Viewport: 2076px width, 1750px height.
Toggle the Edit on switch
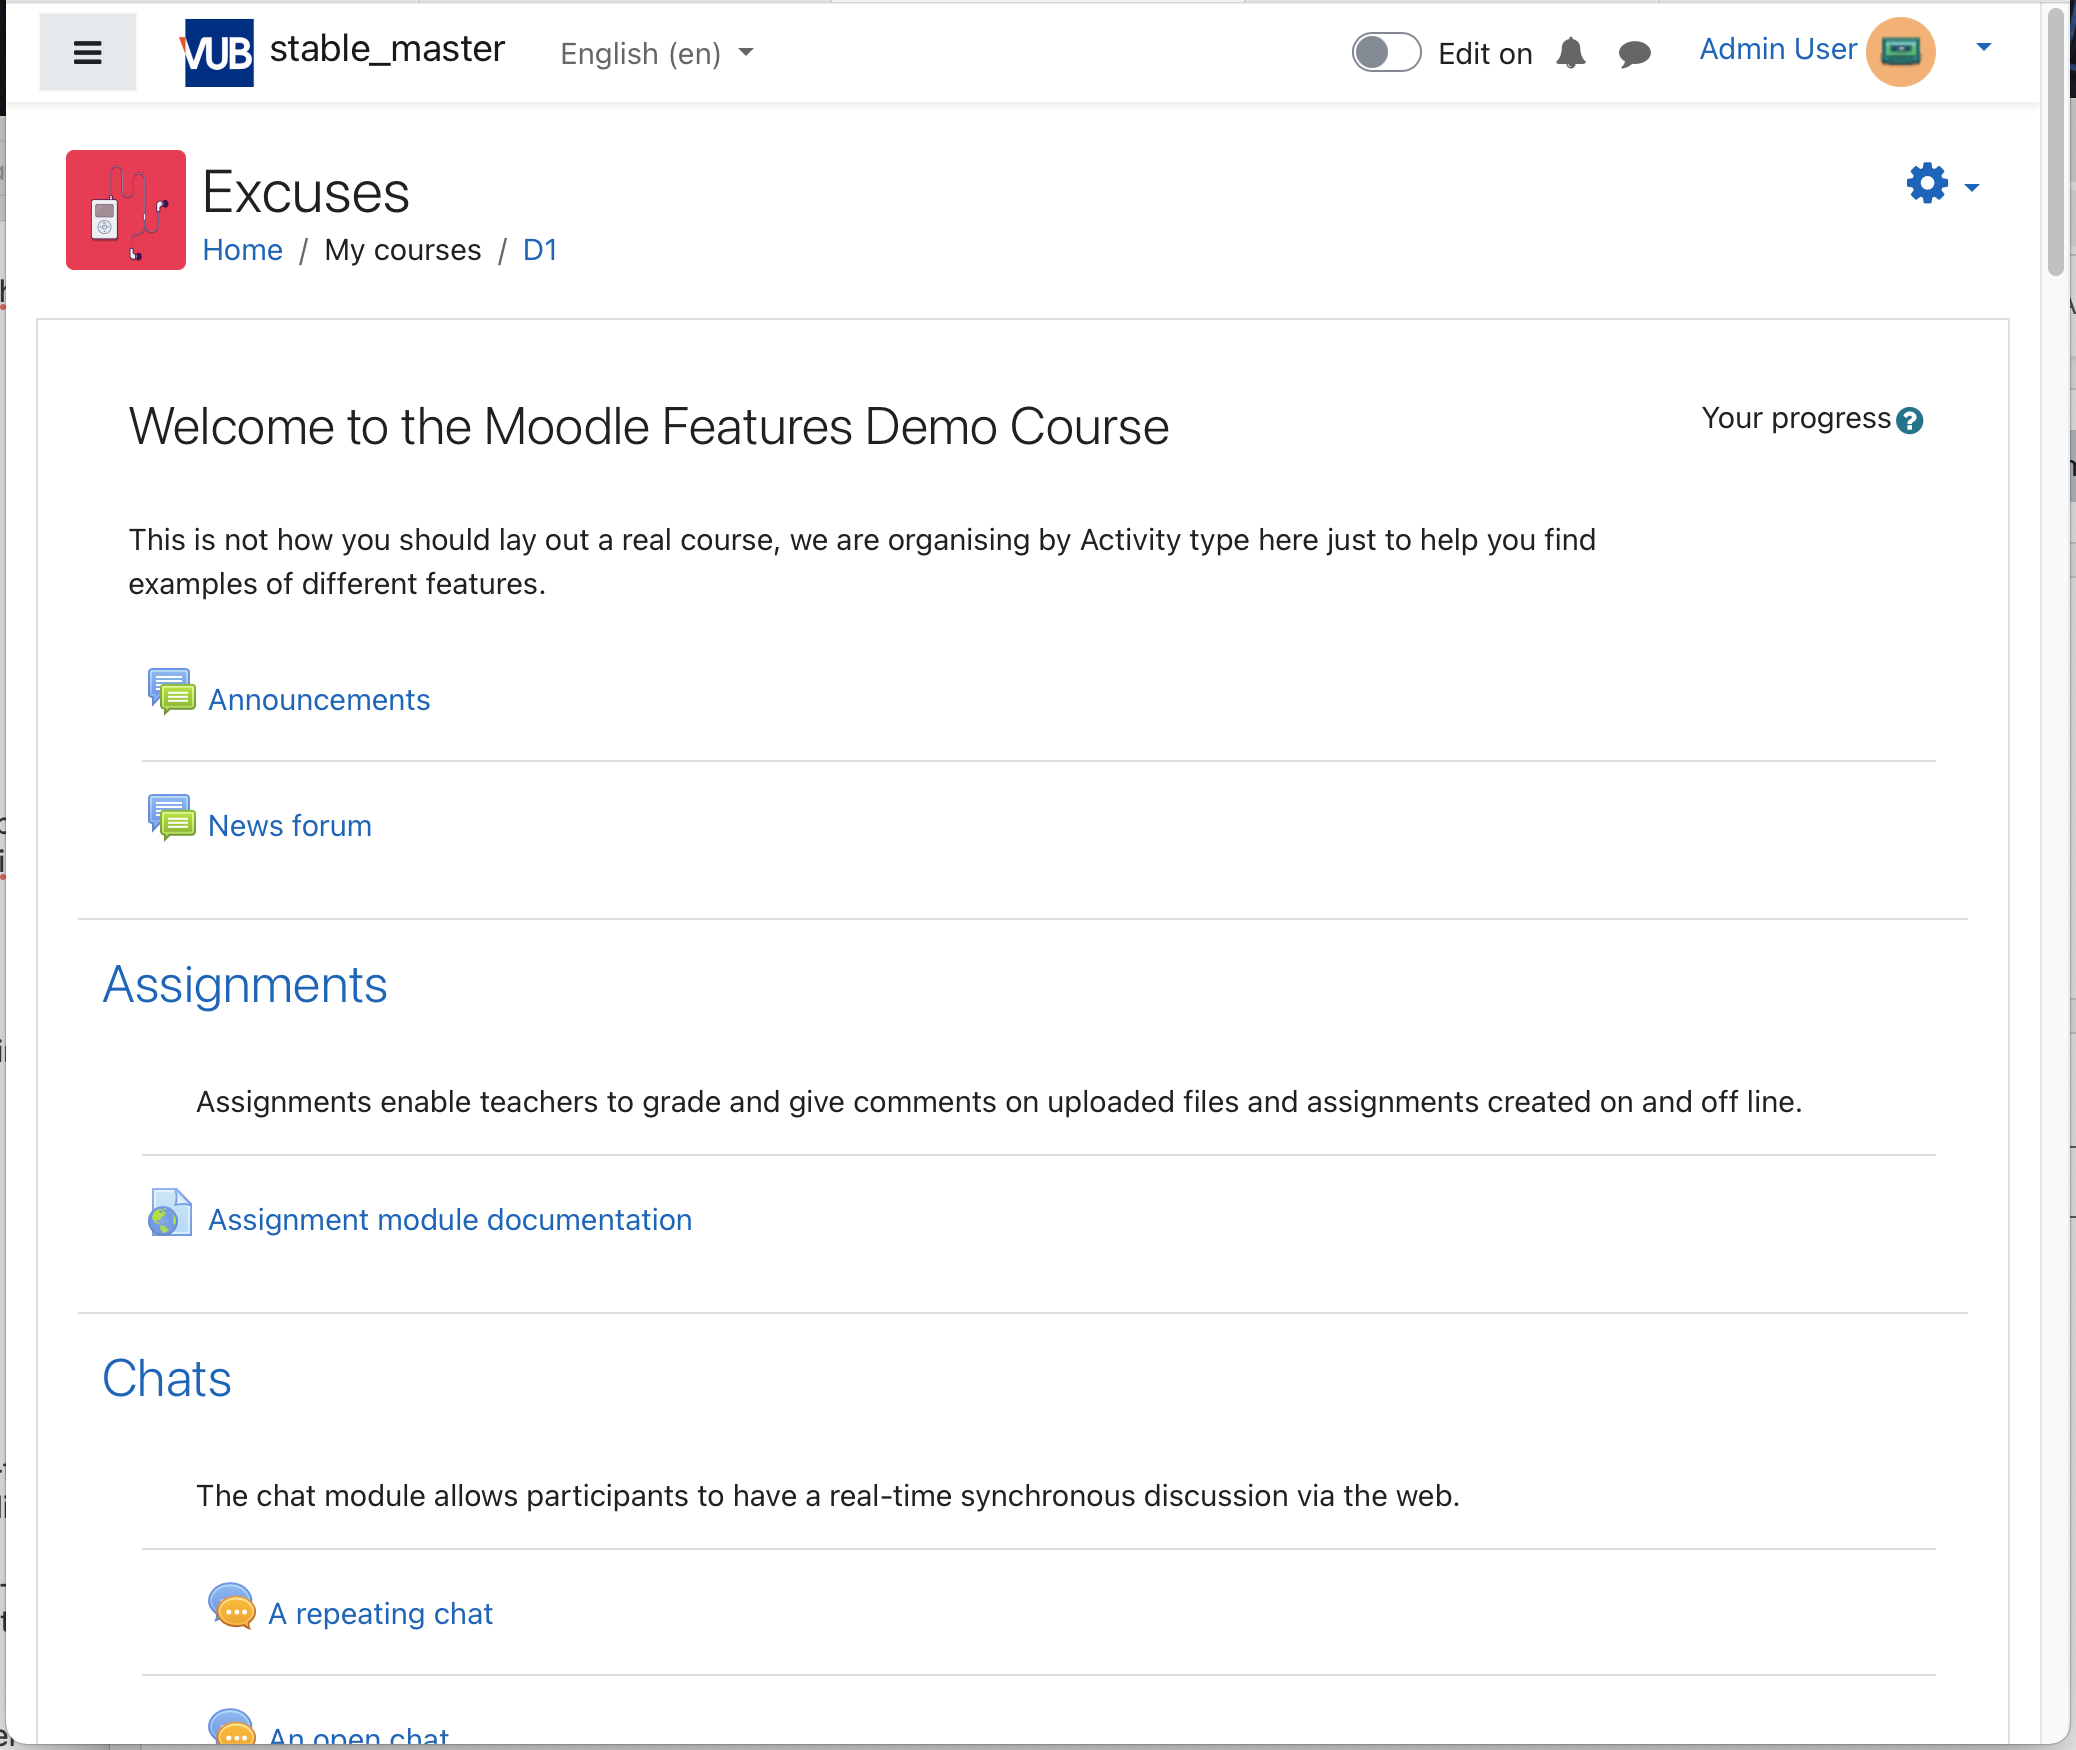pos(1386,52)
